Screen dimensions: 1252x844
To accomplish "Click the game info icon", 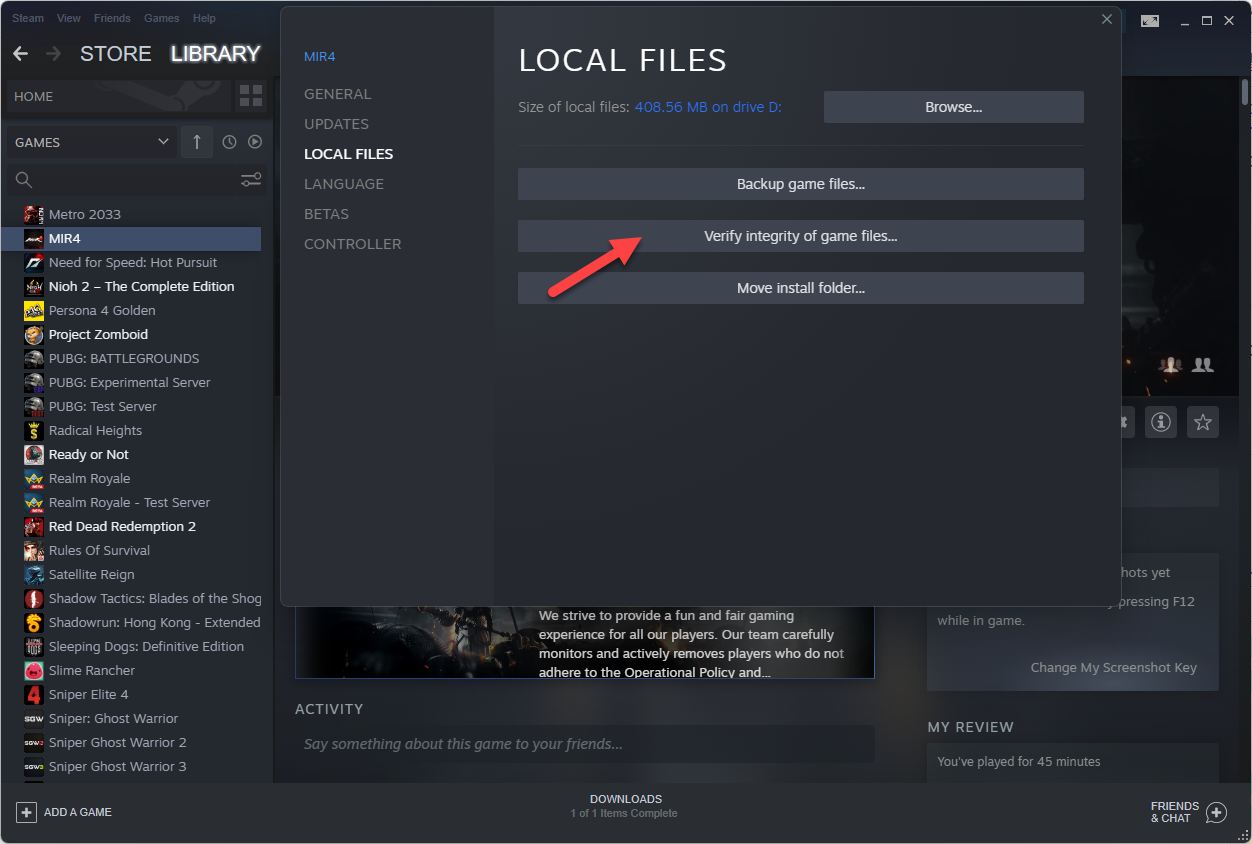I will pyautogui.click(x=1160, y=422).
